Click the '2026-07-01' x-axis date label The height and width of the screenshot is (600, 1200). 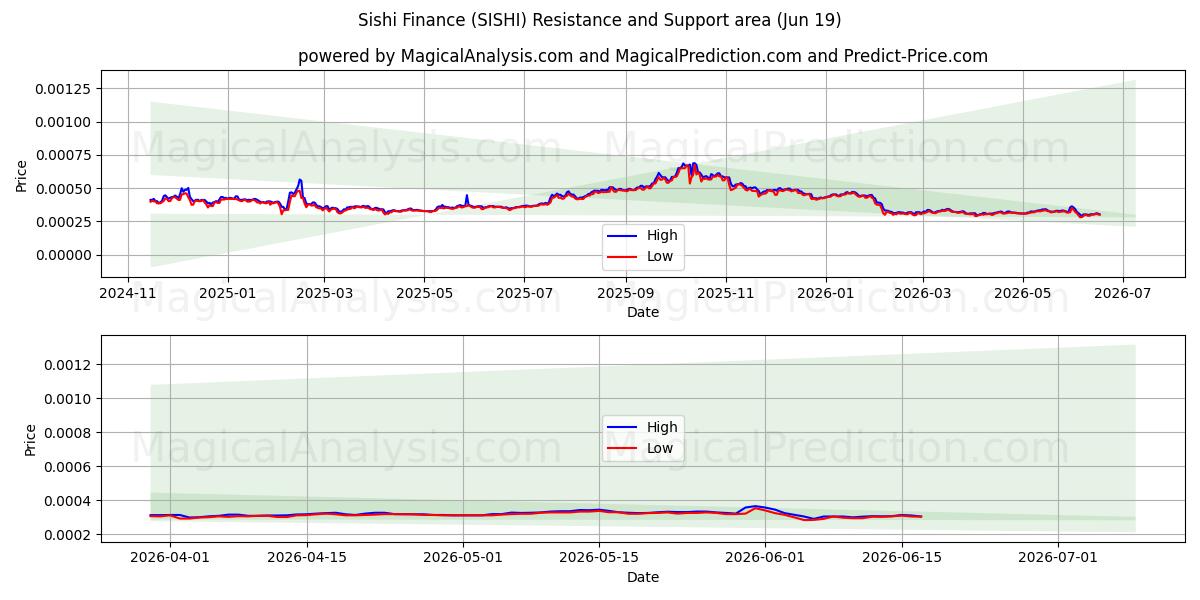[1059, 559]
